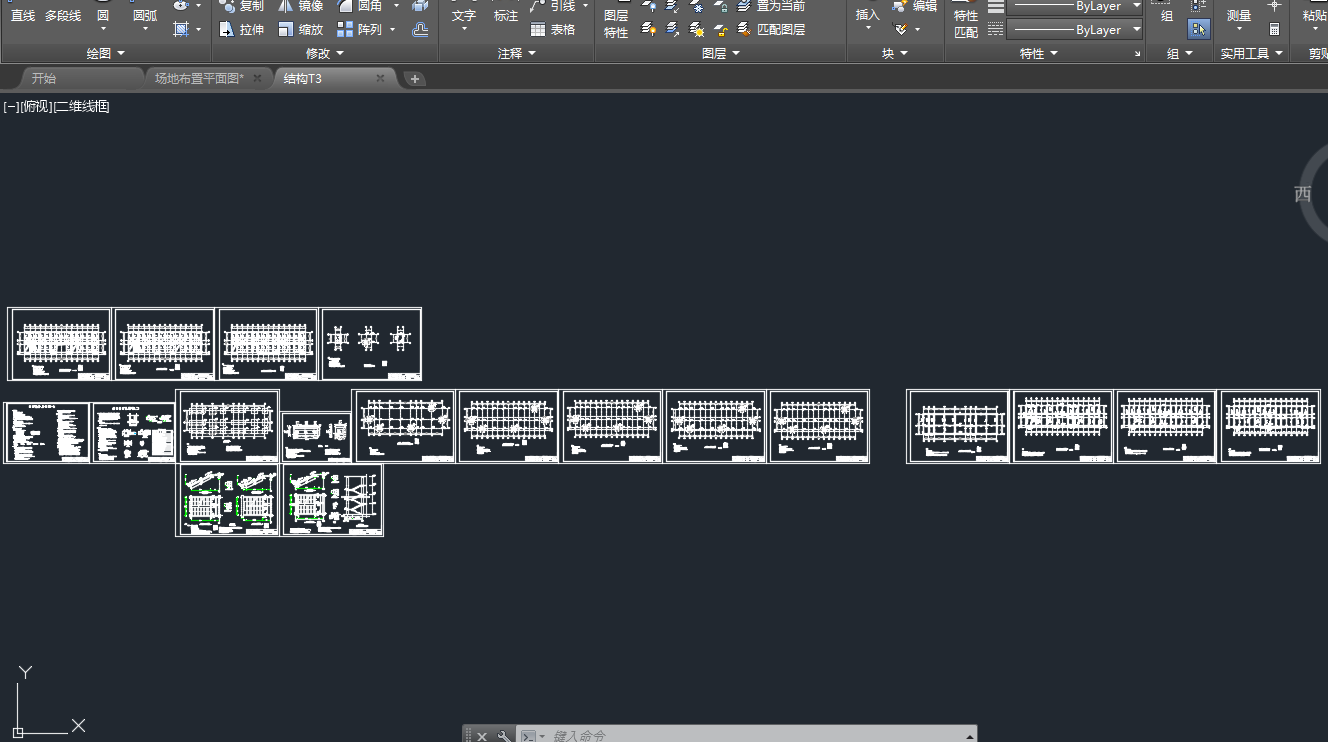Viewport: 1328px width, 742px height.
Task: Open the [俯视] view control menu
Action: (36, 106)
